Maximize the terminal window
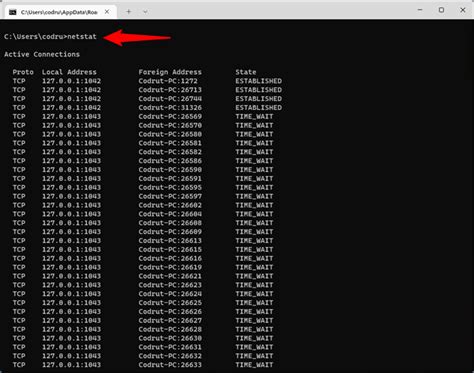474x373 pixels. pos(441,10)
